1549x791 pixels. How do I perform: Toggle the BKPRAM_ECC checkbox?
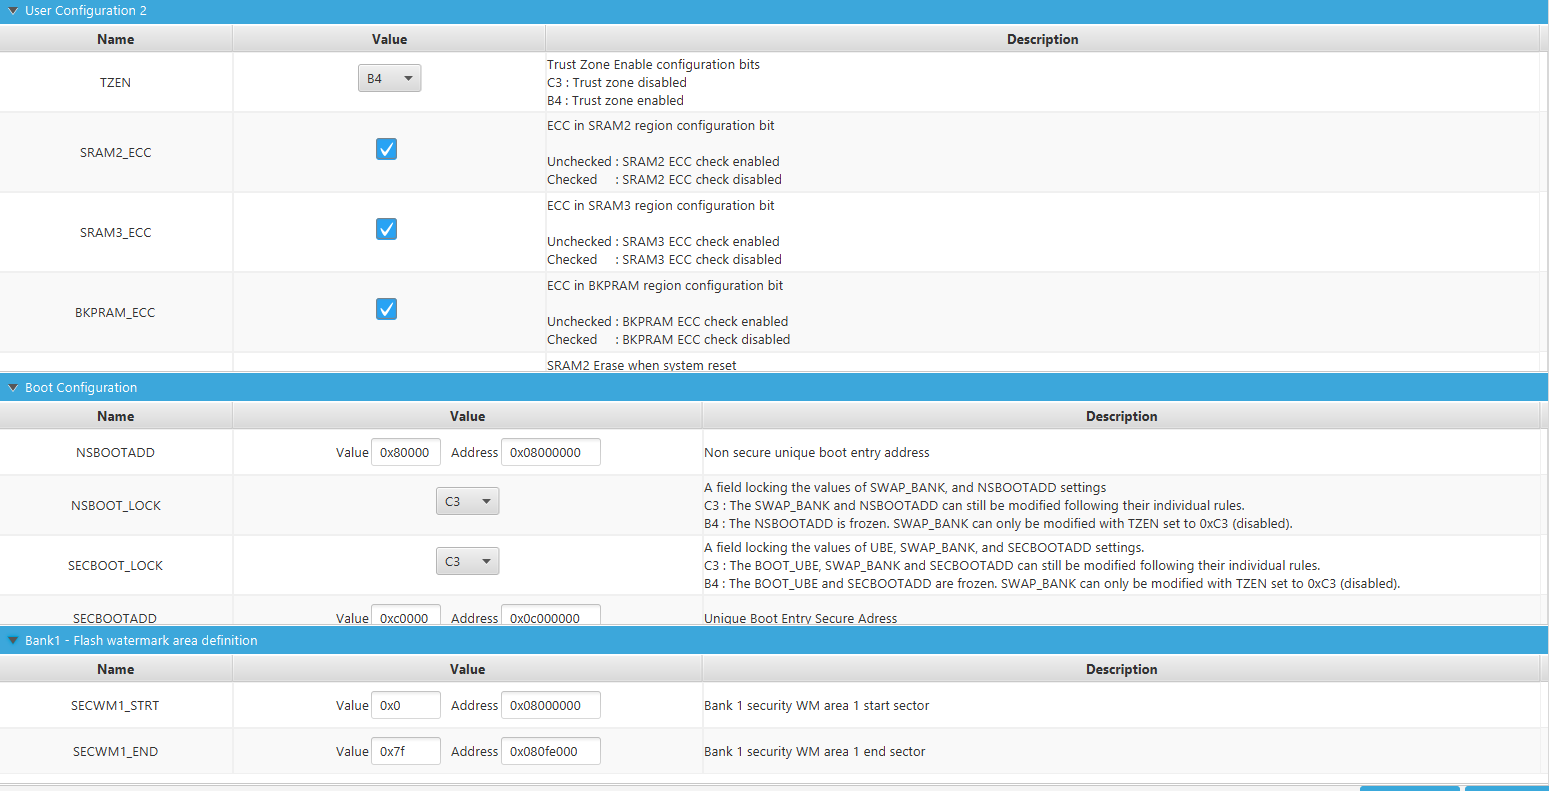386,308
